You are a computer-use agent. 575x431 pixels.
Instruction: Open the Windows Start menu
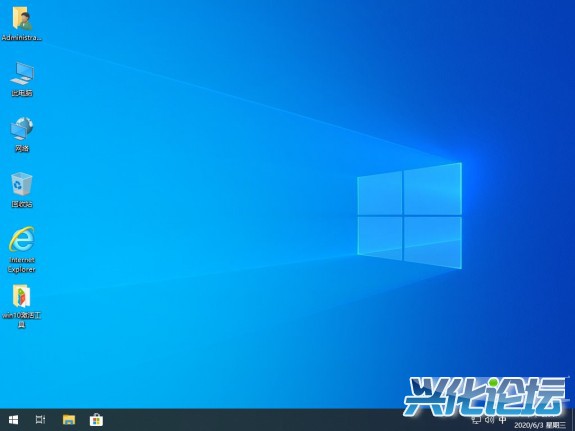click(x=14, y=420)
